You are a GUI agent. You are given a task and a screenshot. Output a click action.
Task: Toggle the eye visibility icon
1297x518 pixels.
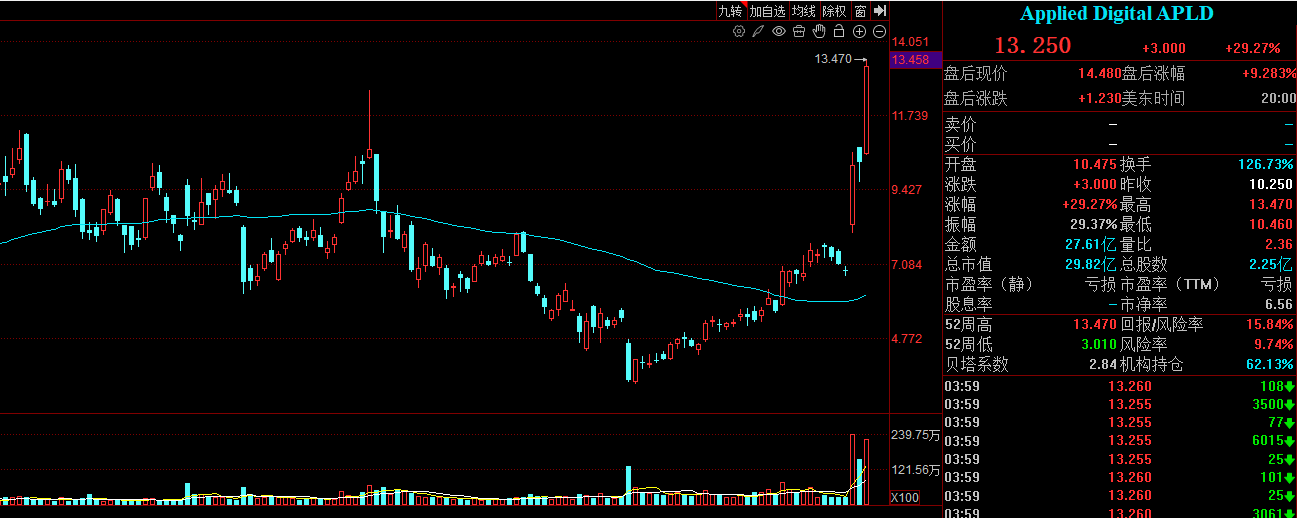click(x=779, y=31)
